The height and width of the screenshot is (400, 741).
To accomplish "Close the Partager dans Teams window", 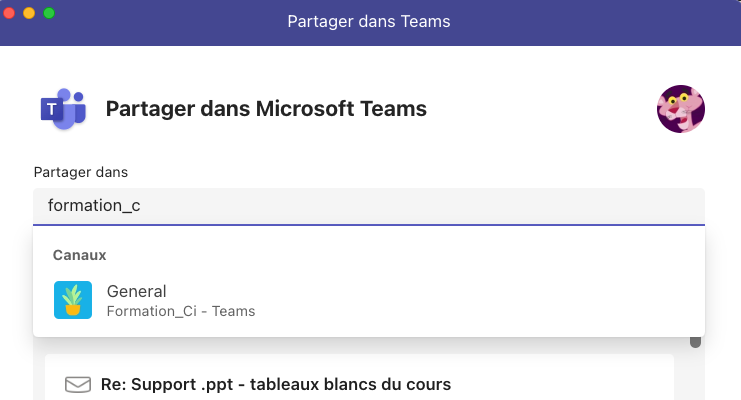I will (x=9, y=13).
